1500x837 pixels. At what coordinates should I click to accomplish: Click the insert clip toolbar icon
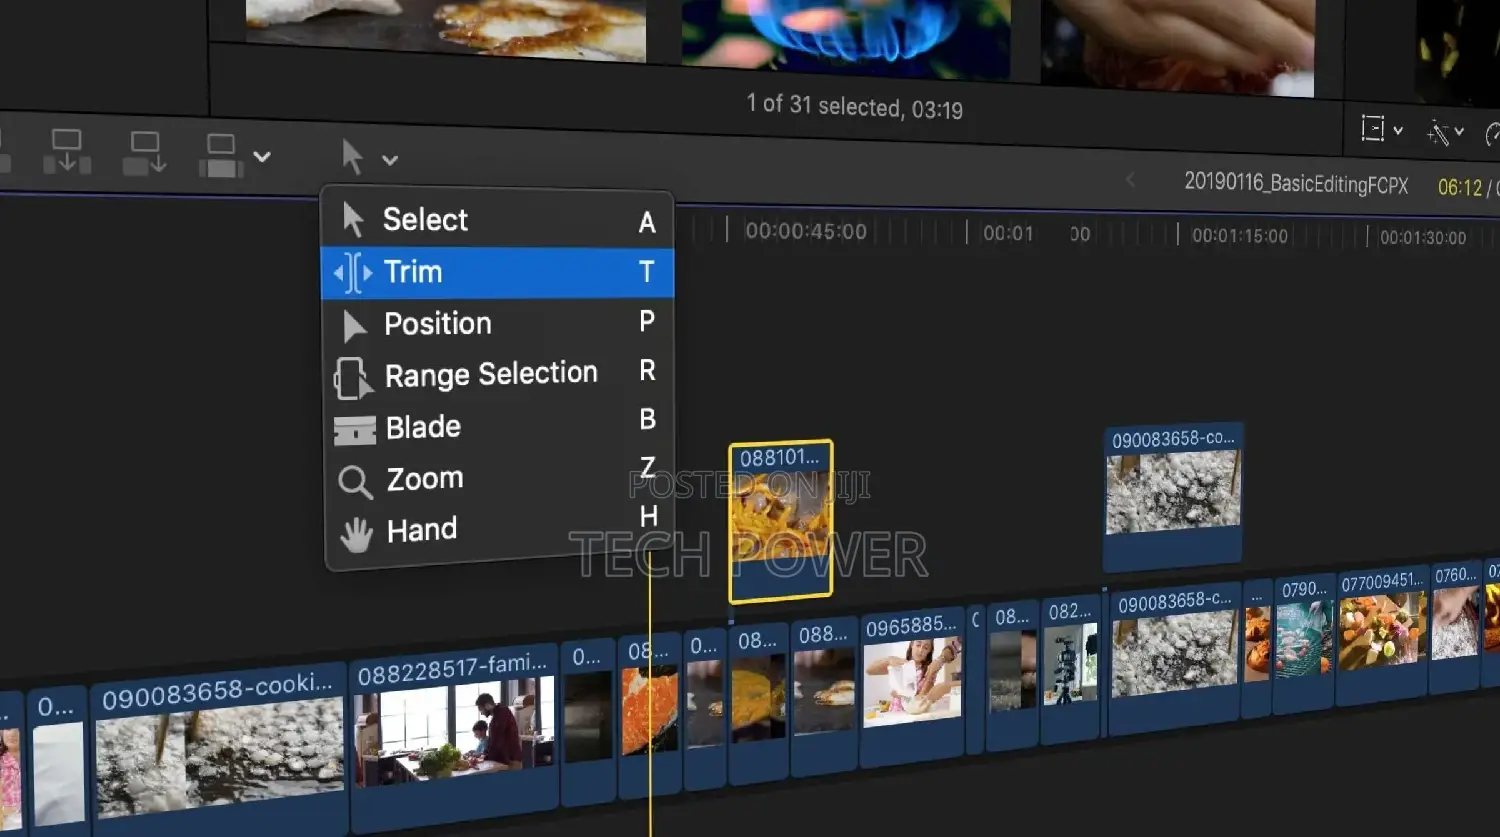(144, 154)
